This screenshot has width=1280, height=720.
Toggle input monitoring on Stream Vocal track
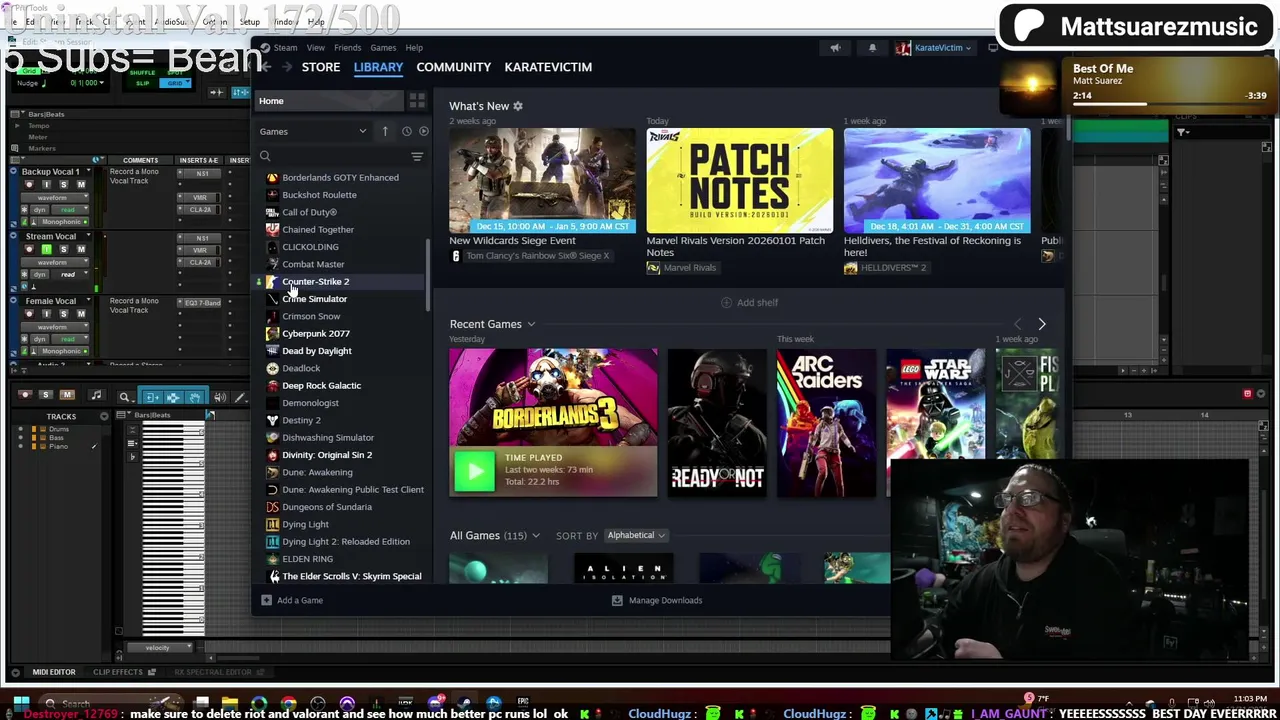pyautogui.click(x=46, y=249)
